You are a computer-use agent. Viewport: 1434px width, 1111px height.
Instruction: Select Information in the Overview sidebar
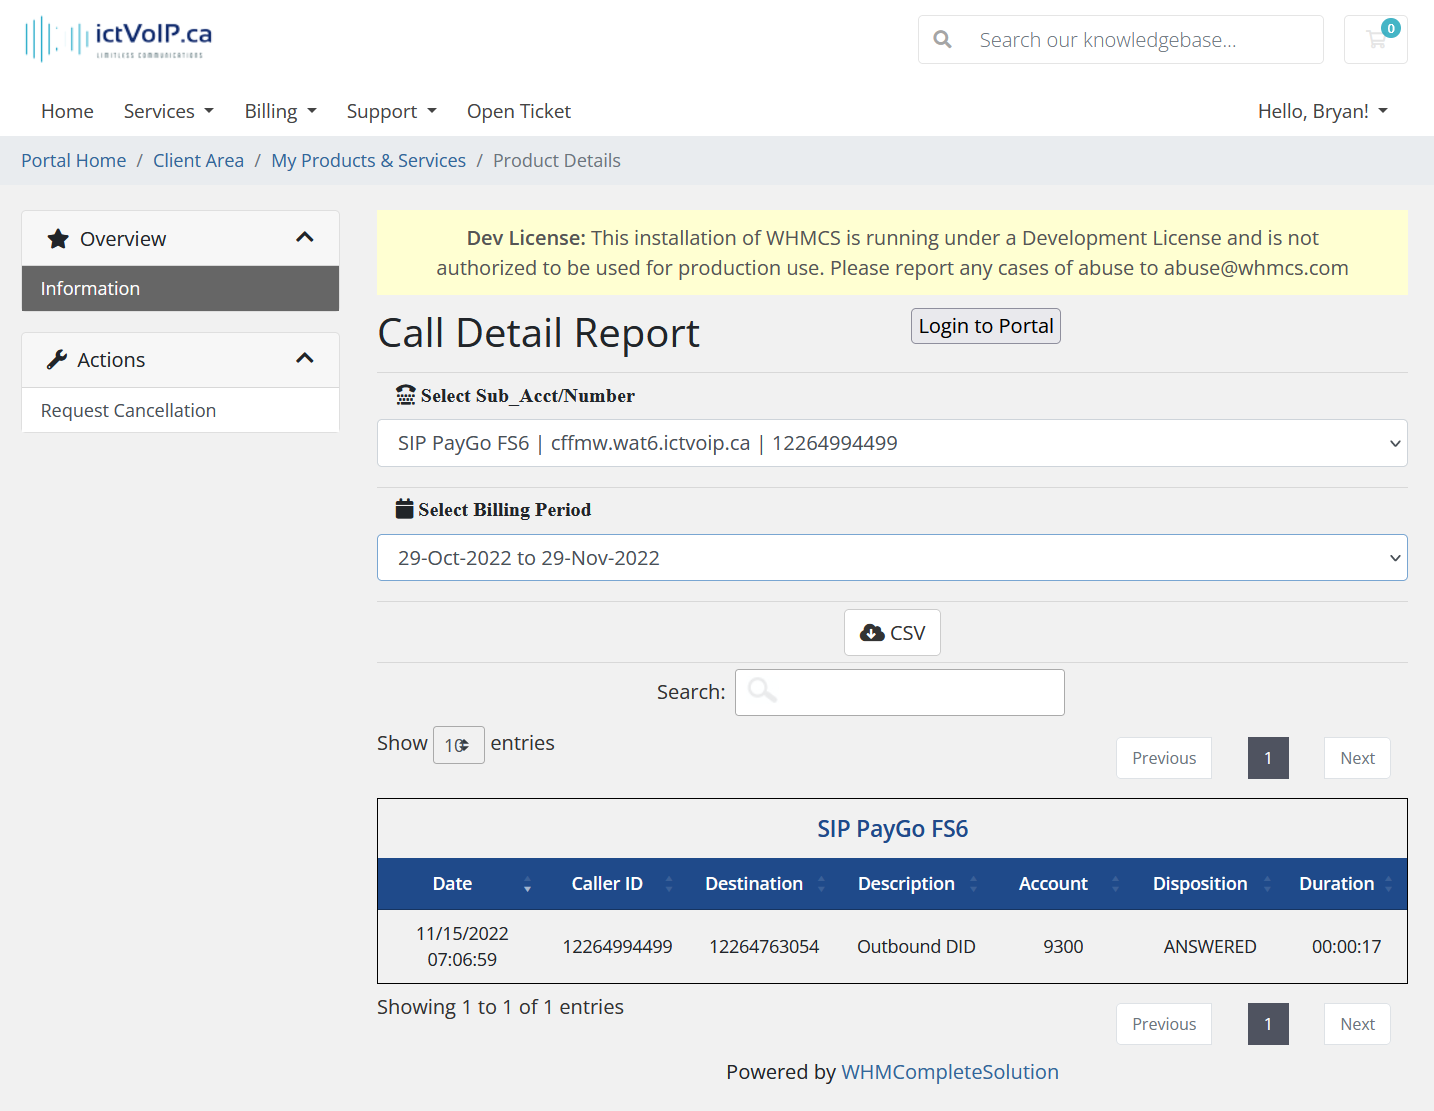coord(180,288)
